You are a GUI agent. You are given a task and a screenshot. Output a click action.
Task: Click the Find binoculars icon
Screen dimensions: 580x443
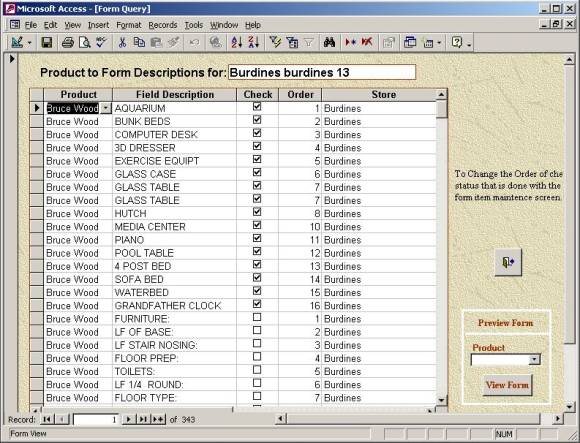pos(330,43)
